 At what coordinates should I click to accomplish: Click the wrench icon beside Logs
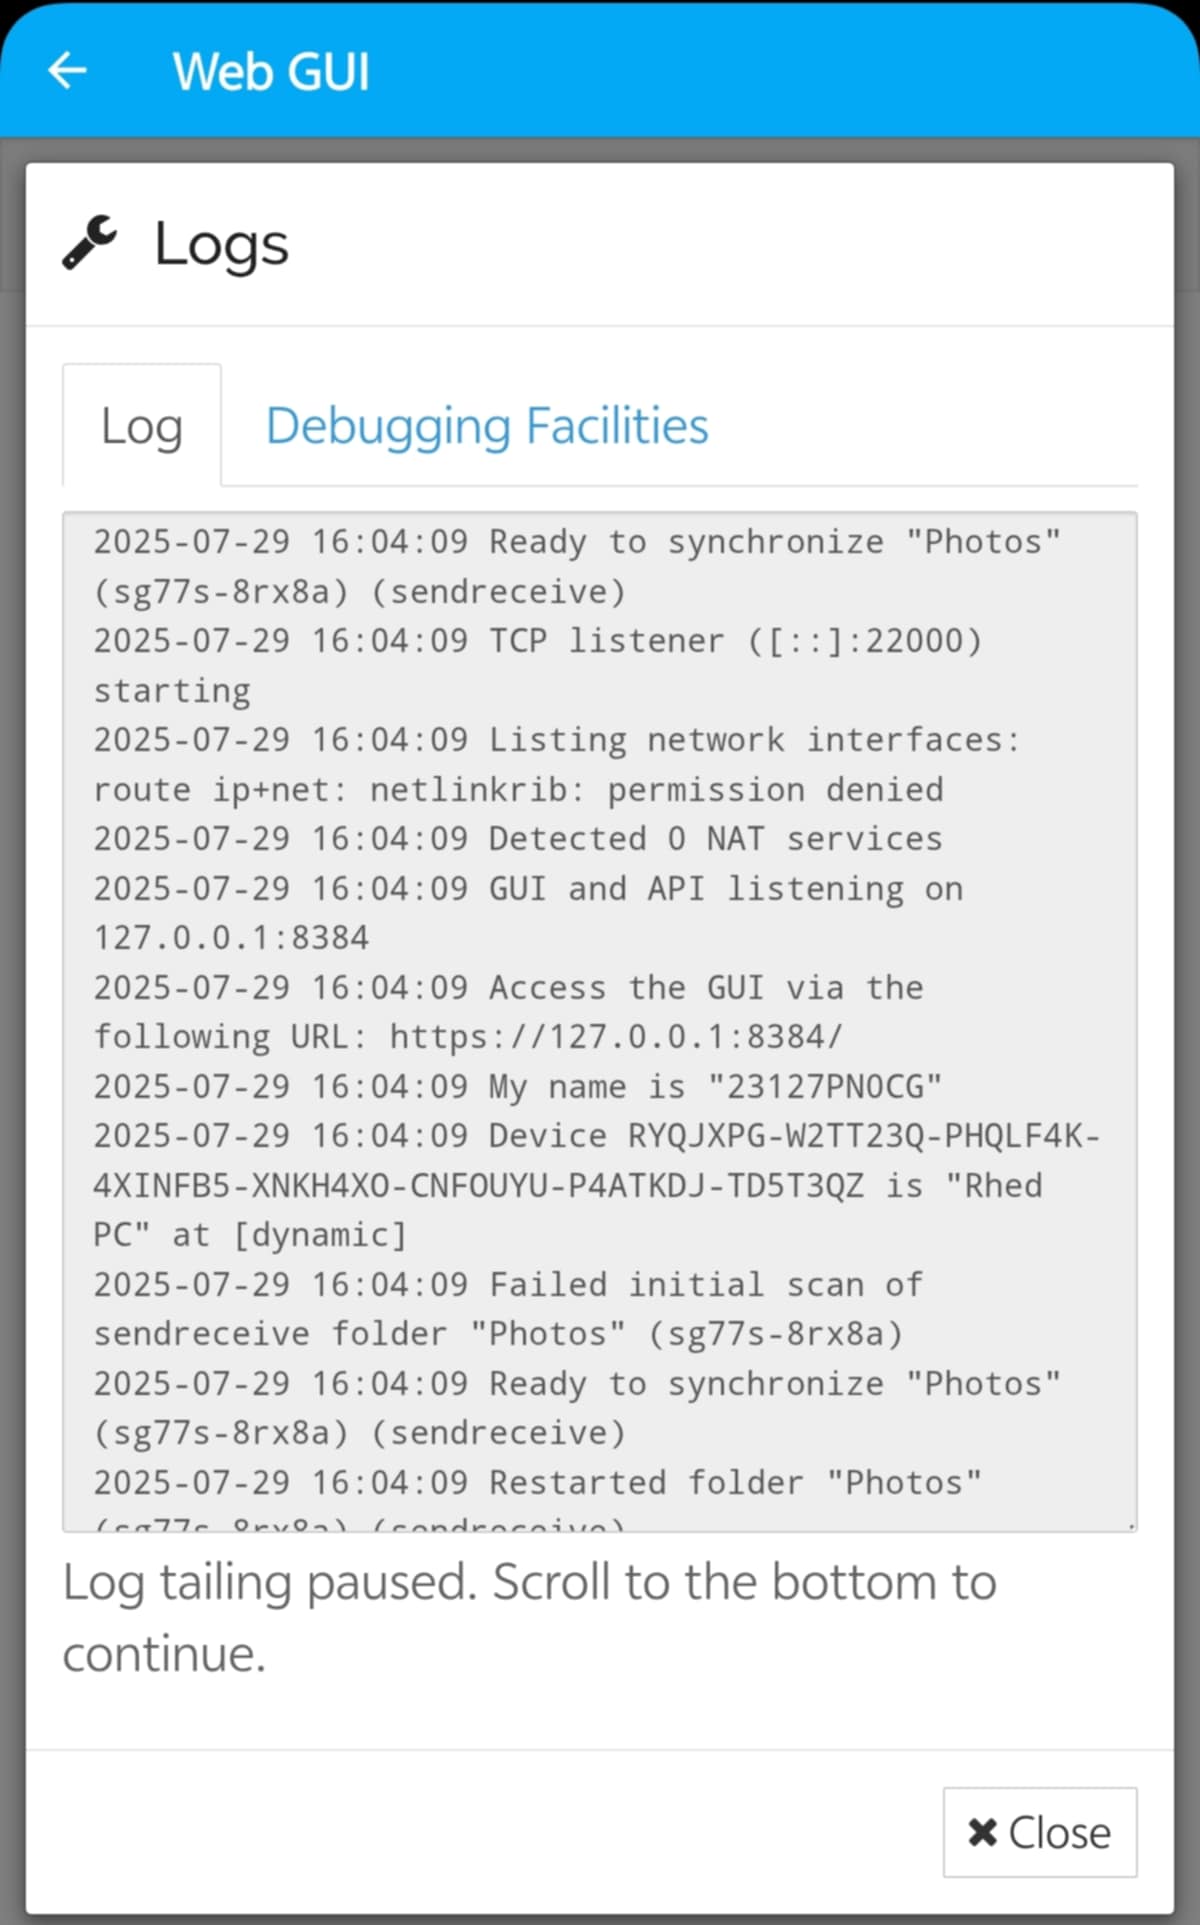click(x=90, y=243)
